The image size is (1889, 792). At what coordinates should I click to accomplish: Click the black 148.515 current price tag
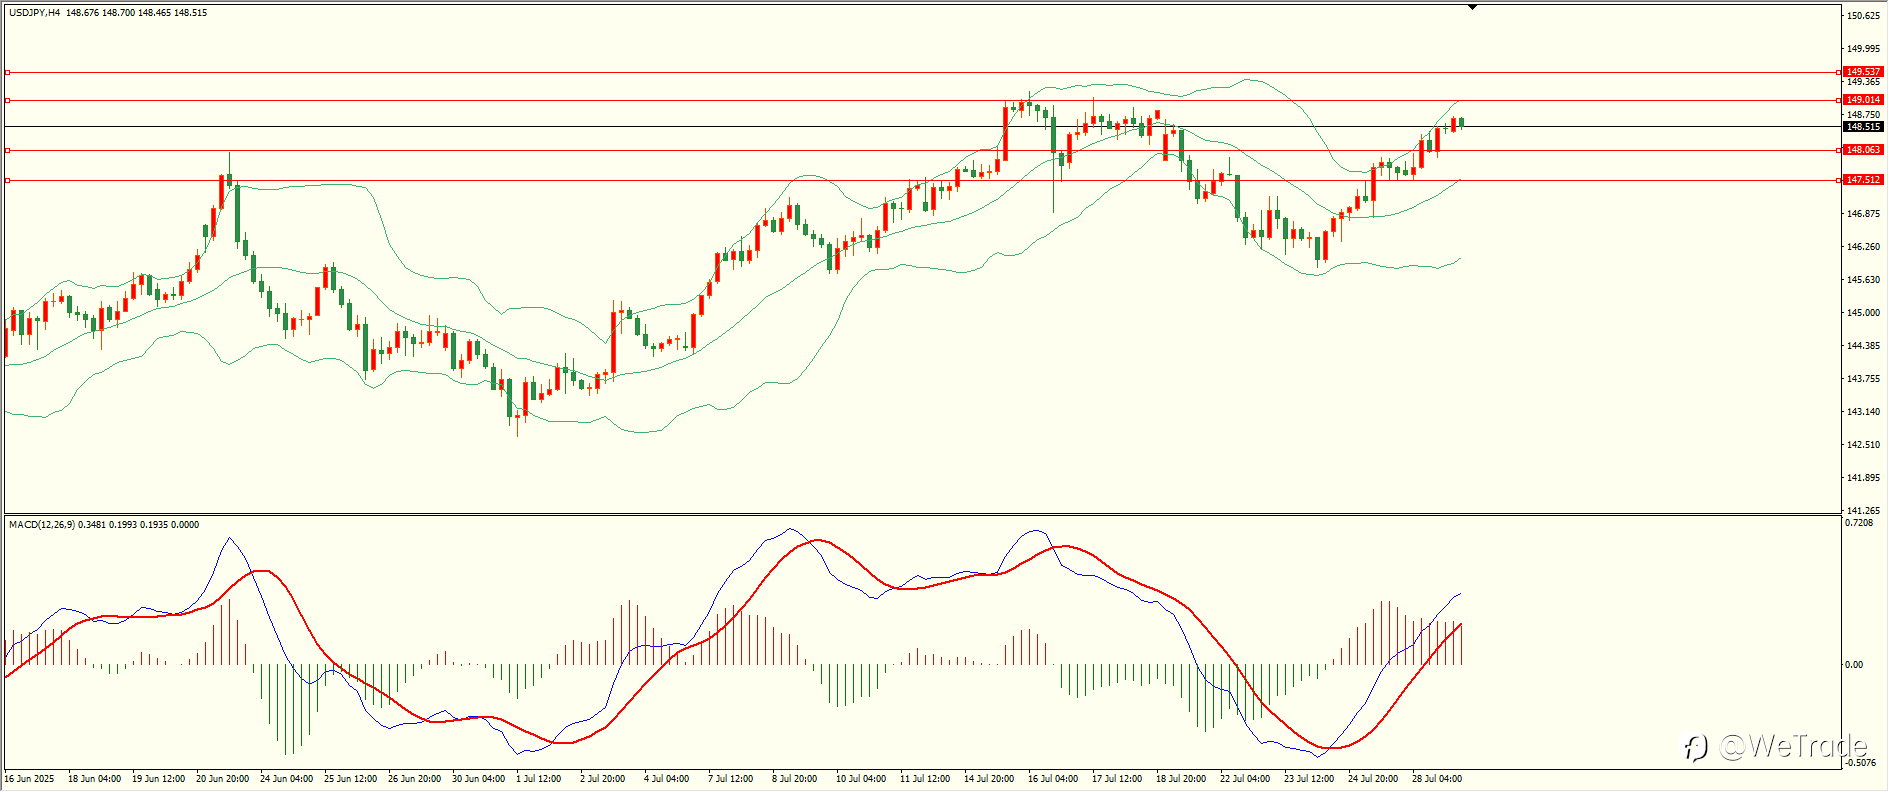tap(1863, 127)
